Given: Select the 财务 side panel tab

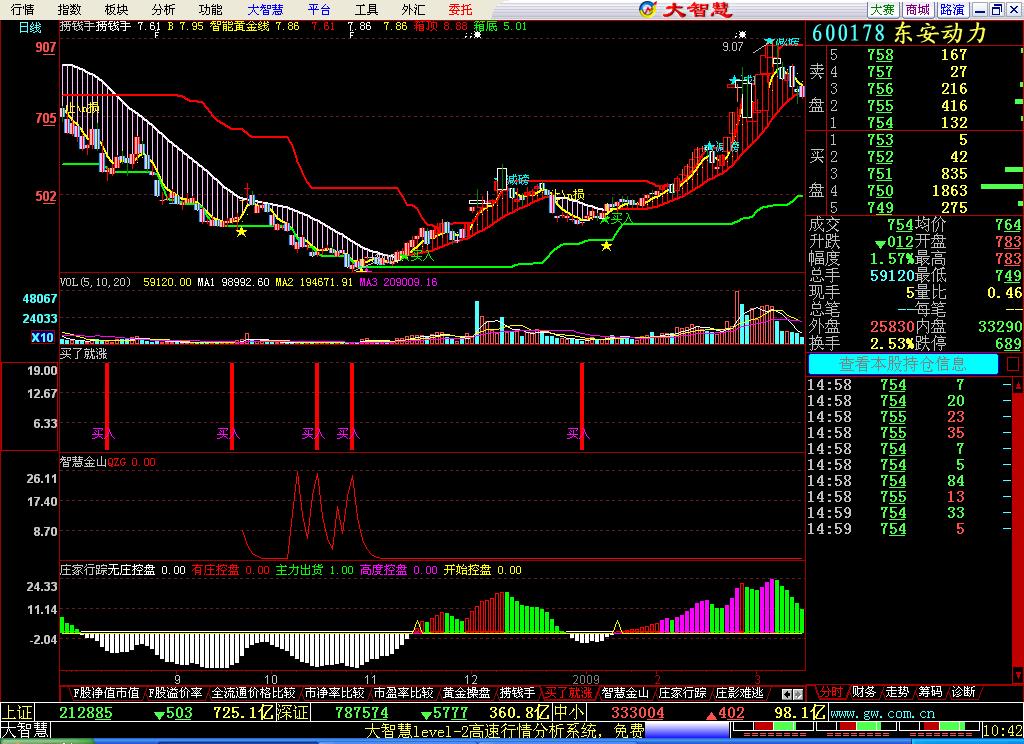Looking at the screenshot, I should 864,692.
